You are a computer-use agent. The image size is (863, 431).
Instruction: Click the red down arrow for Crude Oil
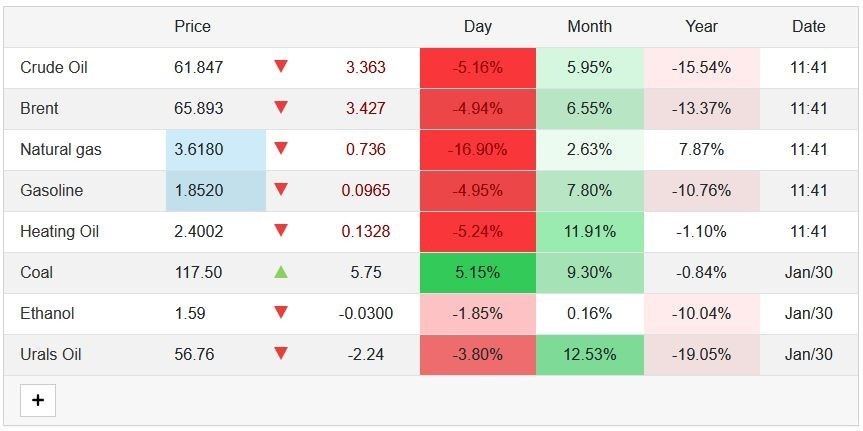click(281, 67)
